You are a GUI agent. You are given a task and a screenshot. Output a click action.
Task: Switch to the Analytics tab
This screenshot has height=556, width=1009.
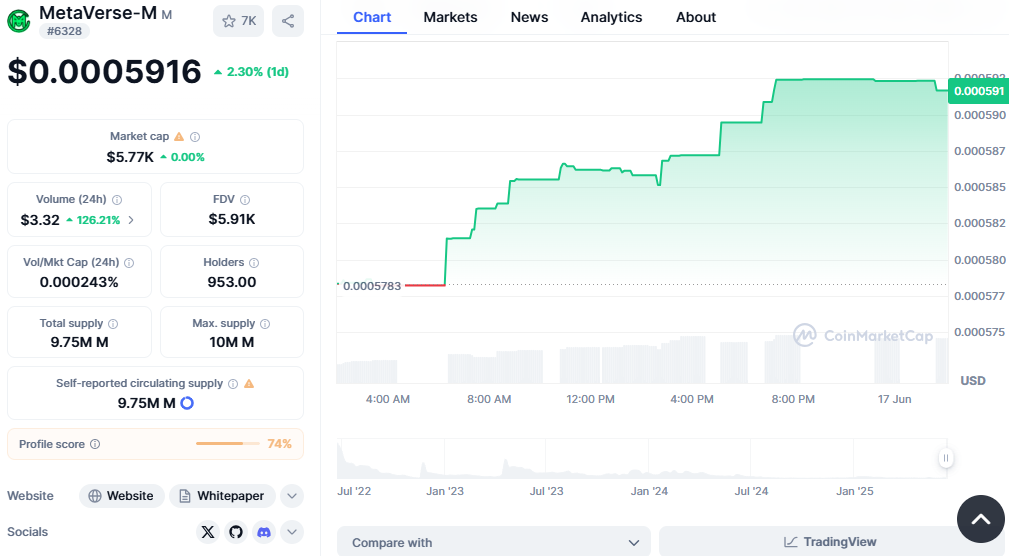coord(611,17)
